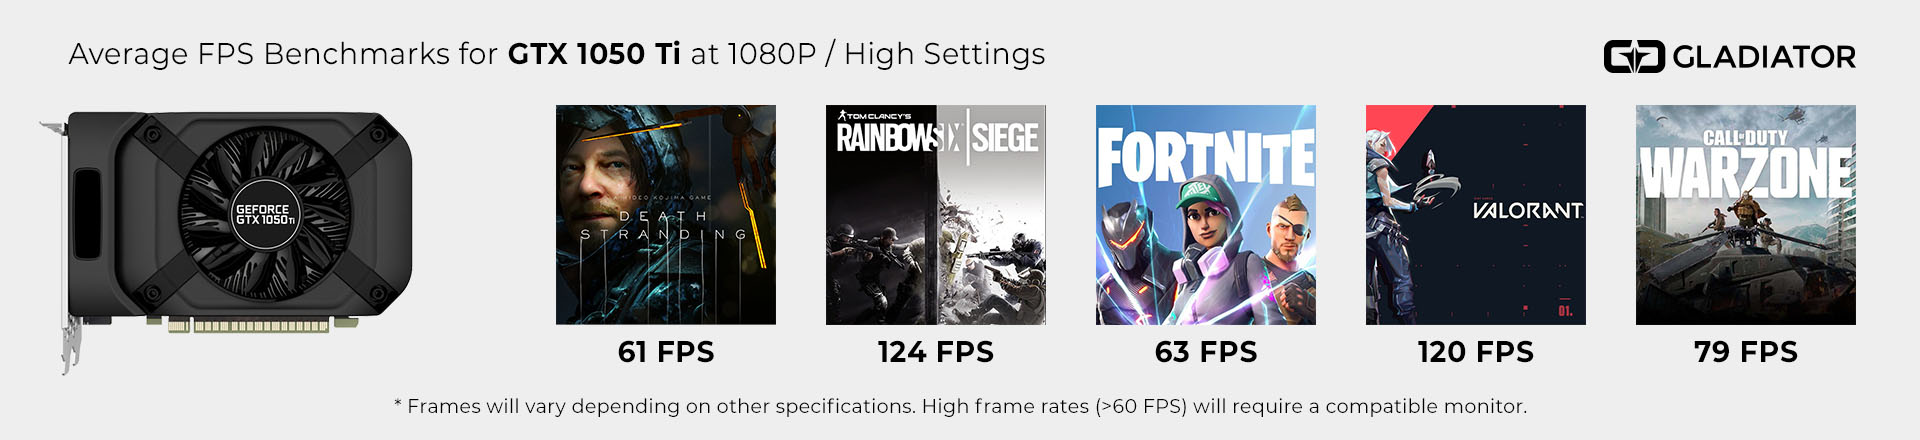Viewport: 1920px width, 440px height.
Task: Click the 120 FPS Valorant result
Action: [1476, 352]
